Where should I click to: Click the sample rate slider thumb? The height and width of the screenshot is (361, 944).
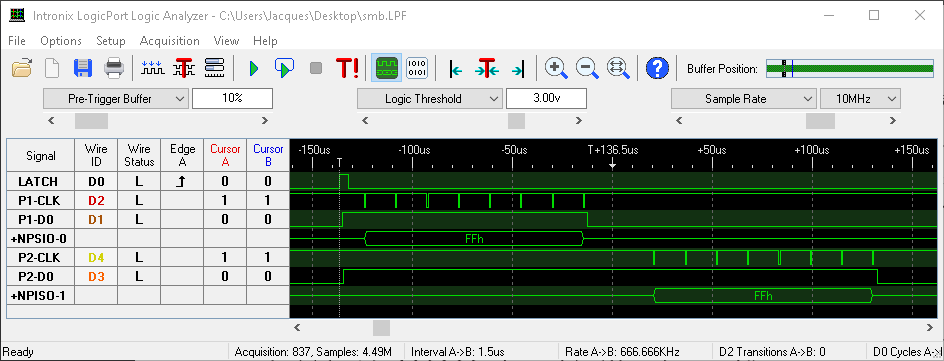[x=821, y=121]
